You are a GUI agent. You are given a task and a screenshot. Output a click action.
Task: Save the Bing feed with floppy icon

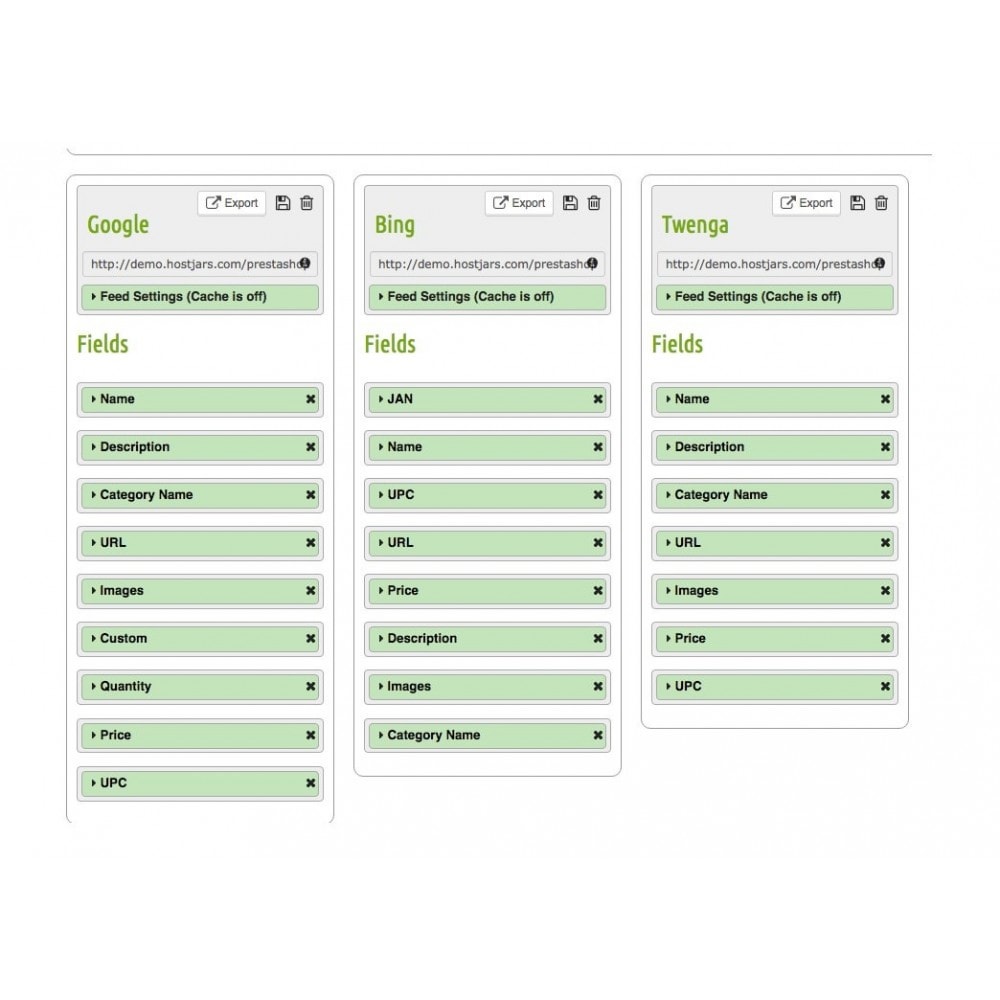[x=570, y=203]
